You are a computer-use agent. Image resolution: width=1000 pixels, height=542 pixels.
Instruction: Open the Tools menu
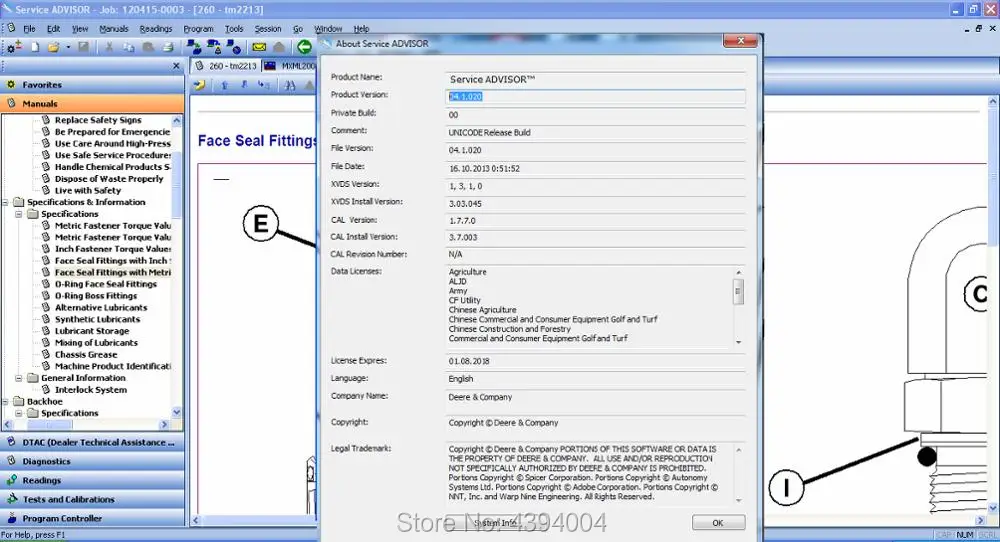tap(234, 29)
